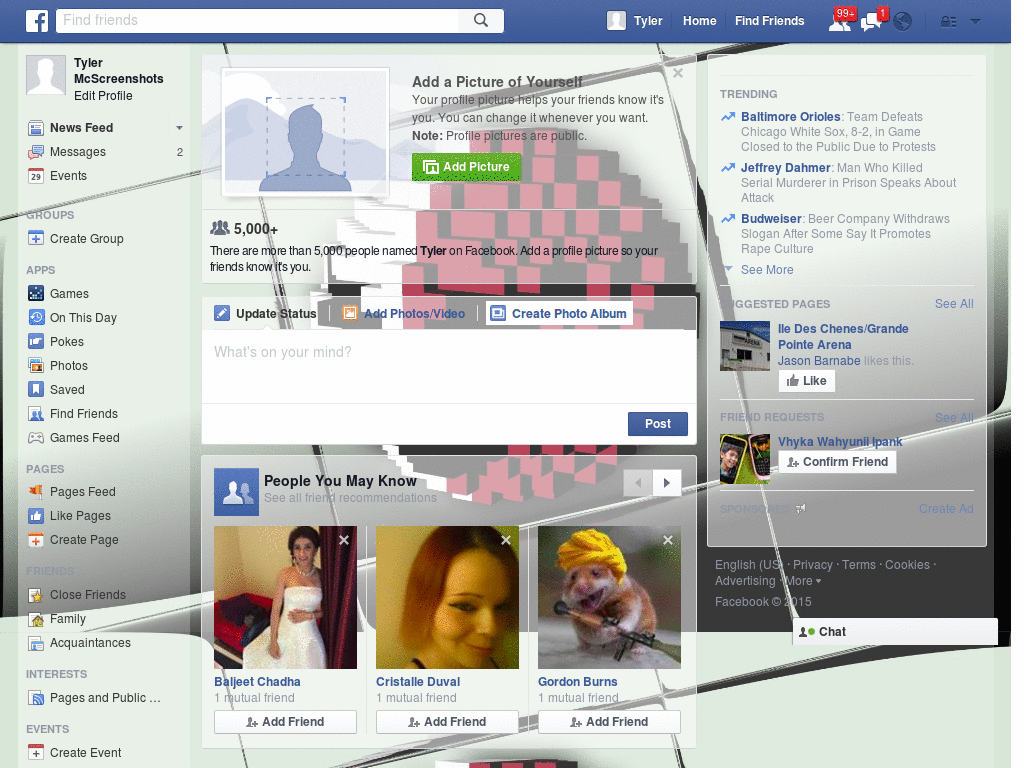
Task: Open Like Pages thumbs-up icon
Action: click(x=36, y=515)
